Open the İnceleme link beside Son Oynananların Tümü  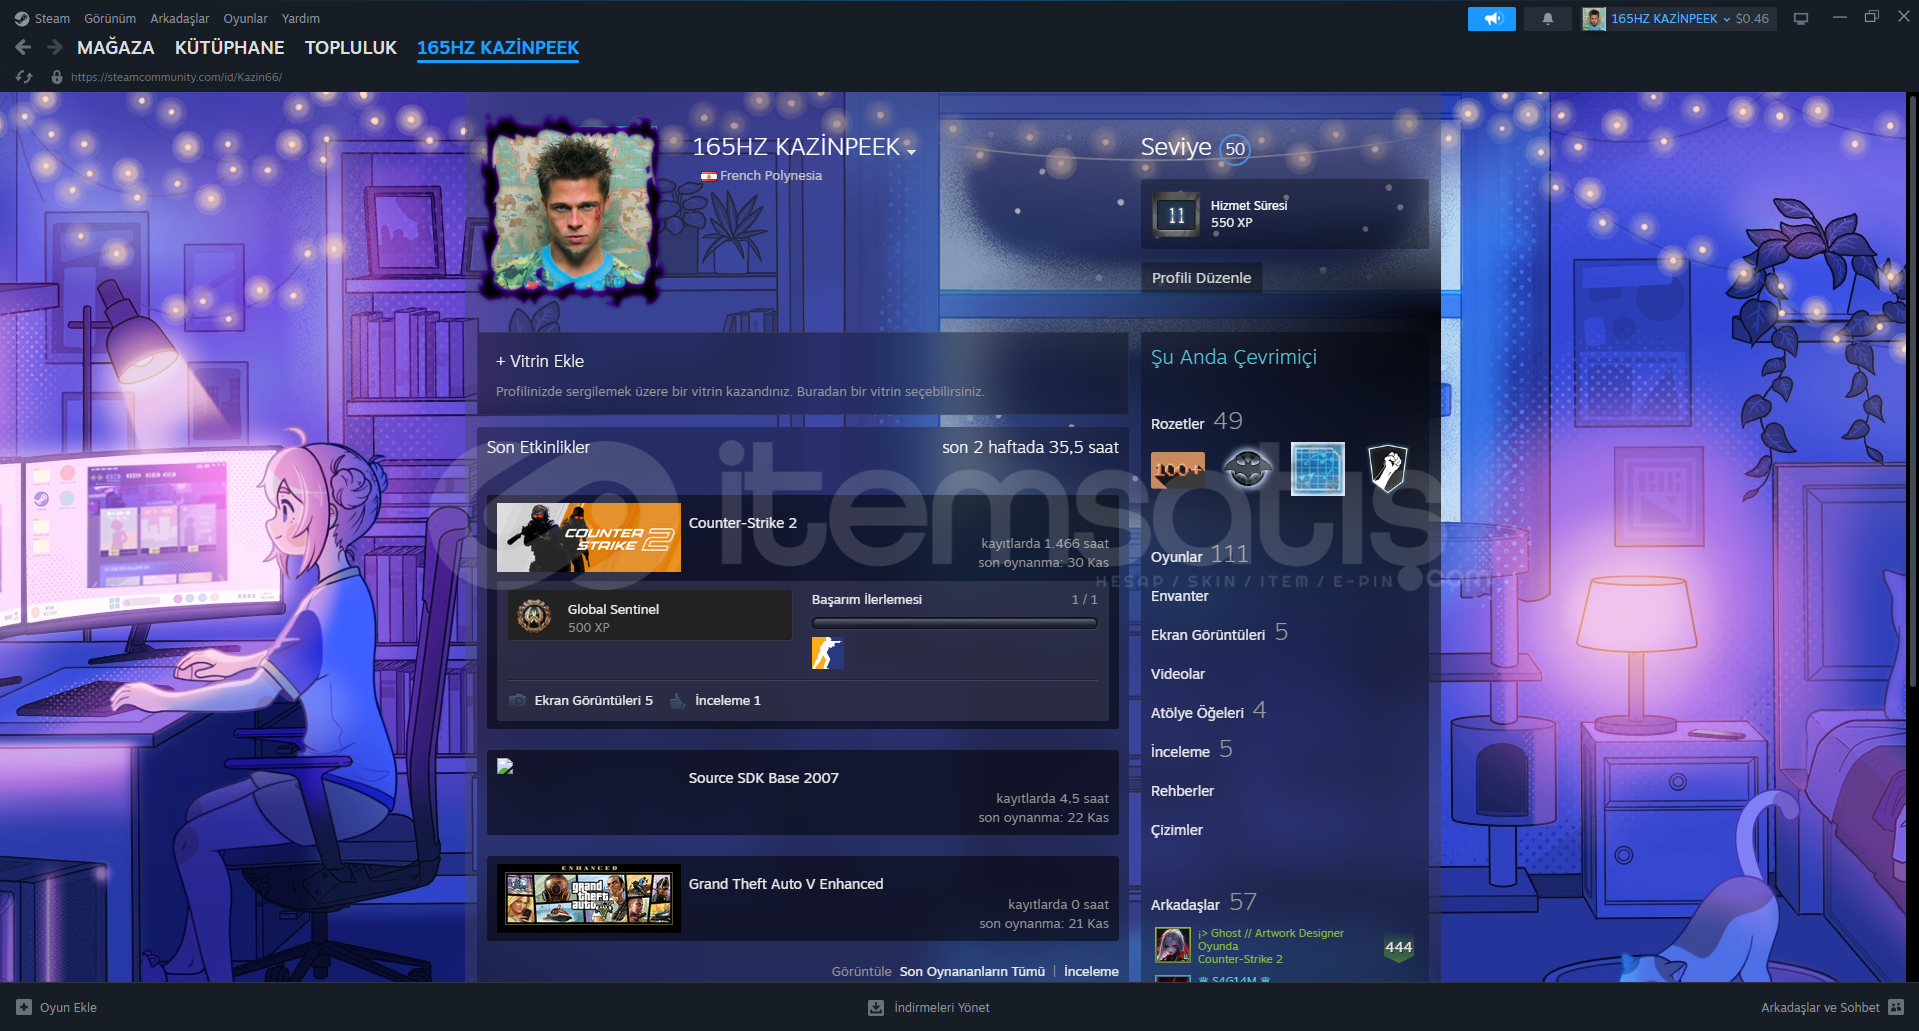coord(1091,971)
